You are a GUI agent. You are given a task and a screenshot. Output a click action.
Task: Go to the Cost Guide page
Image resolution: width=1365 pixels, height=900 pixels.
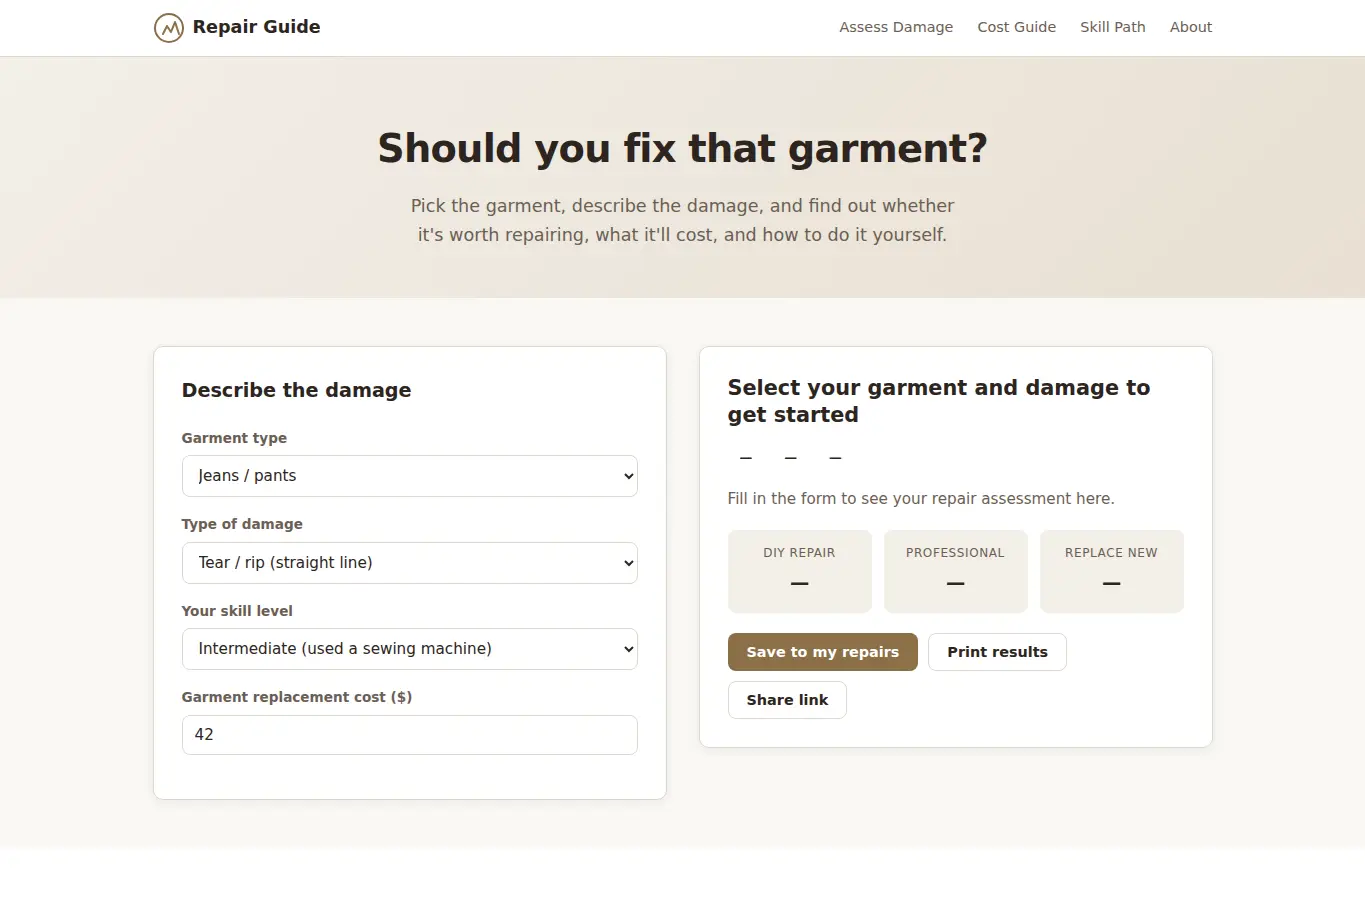[x=1016, y=27]
